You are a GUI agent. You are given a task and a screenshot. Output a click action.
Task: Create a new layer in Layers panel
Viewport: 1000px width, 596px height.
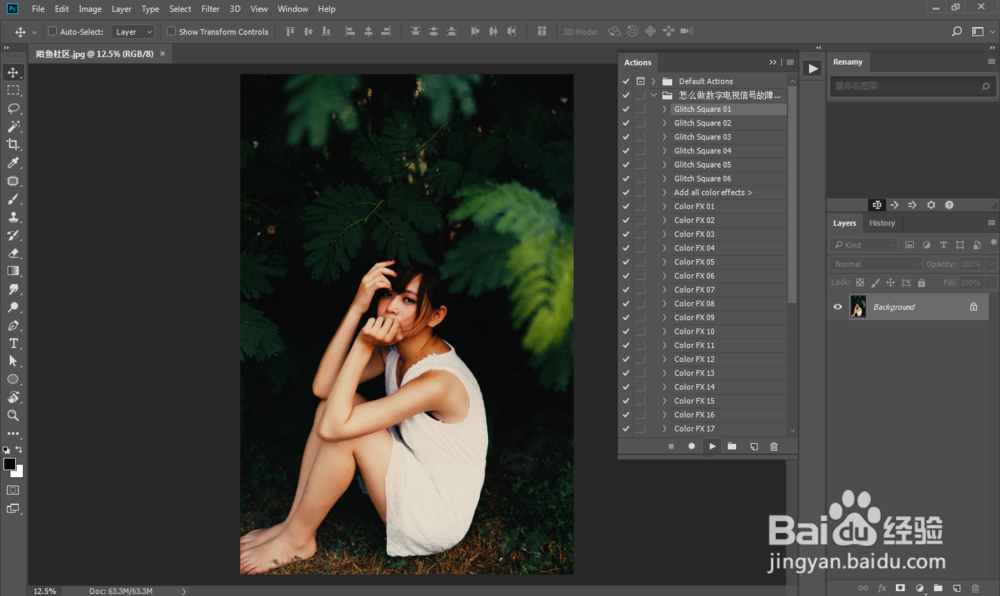point(957,588)
